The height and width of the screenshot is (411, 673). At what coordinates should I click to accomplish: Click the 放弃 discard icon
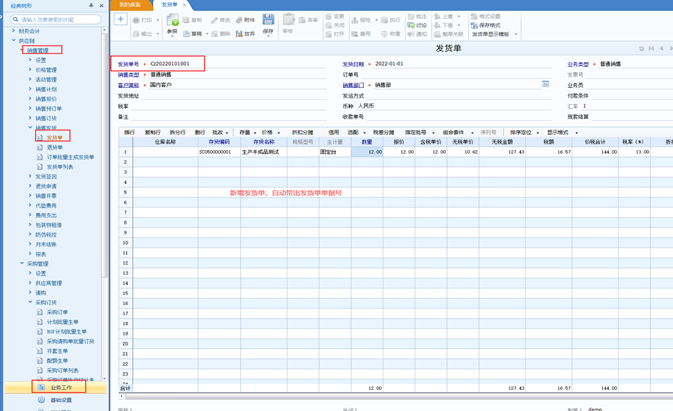239,34
